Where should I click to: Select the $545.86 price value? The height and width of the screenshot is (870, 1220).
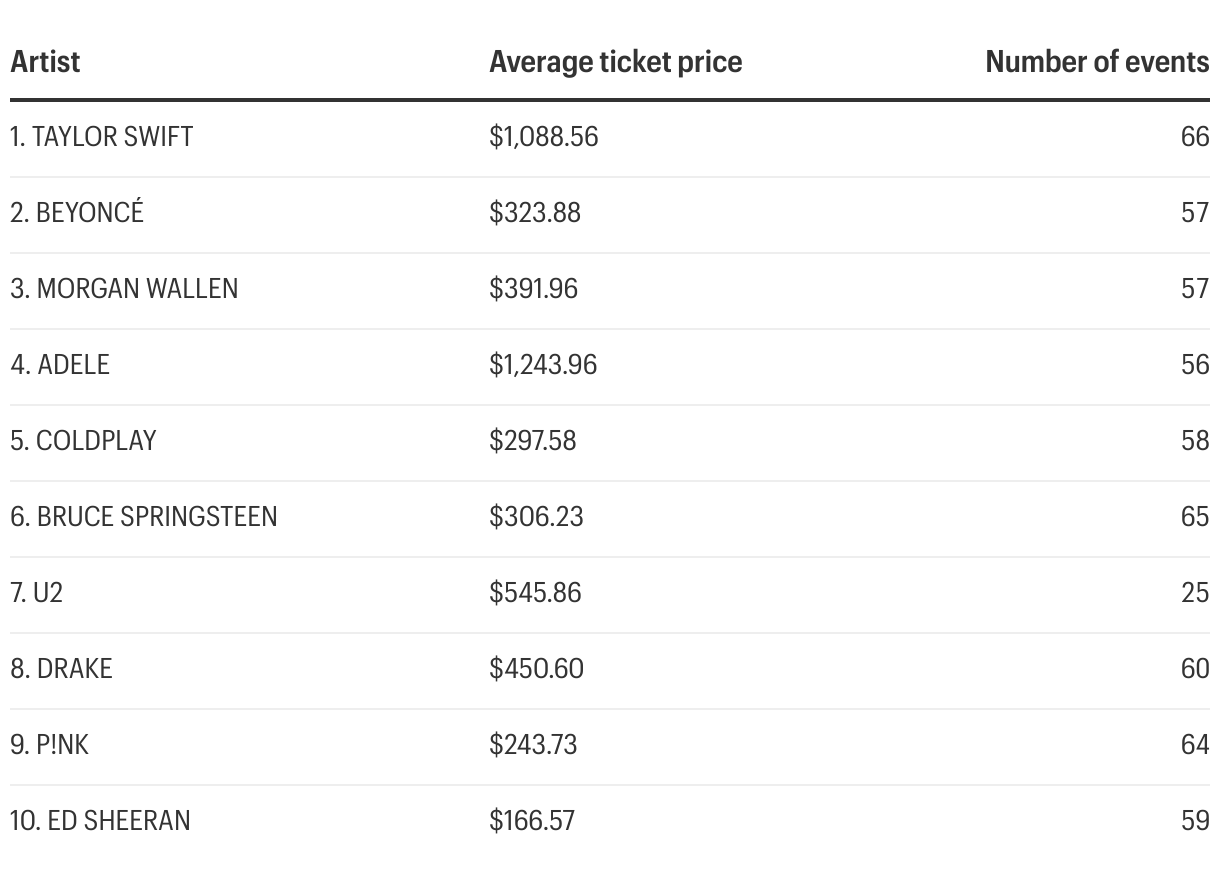[535, 593]
